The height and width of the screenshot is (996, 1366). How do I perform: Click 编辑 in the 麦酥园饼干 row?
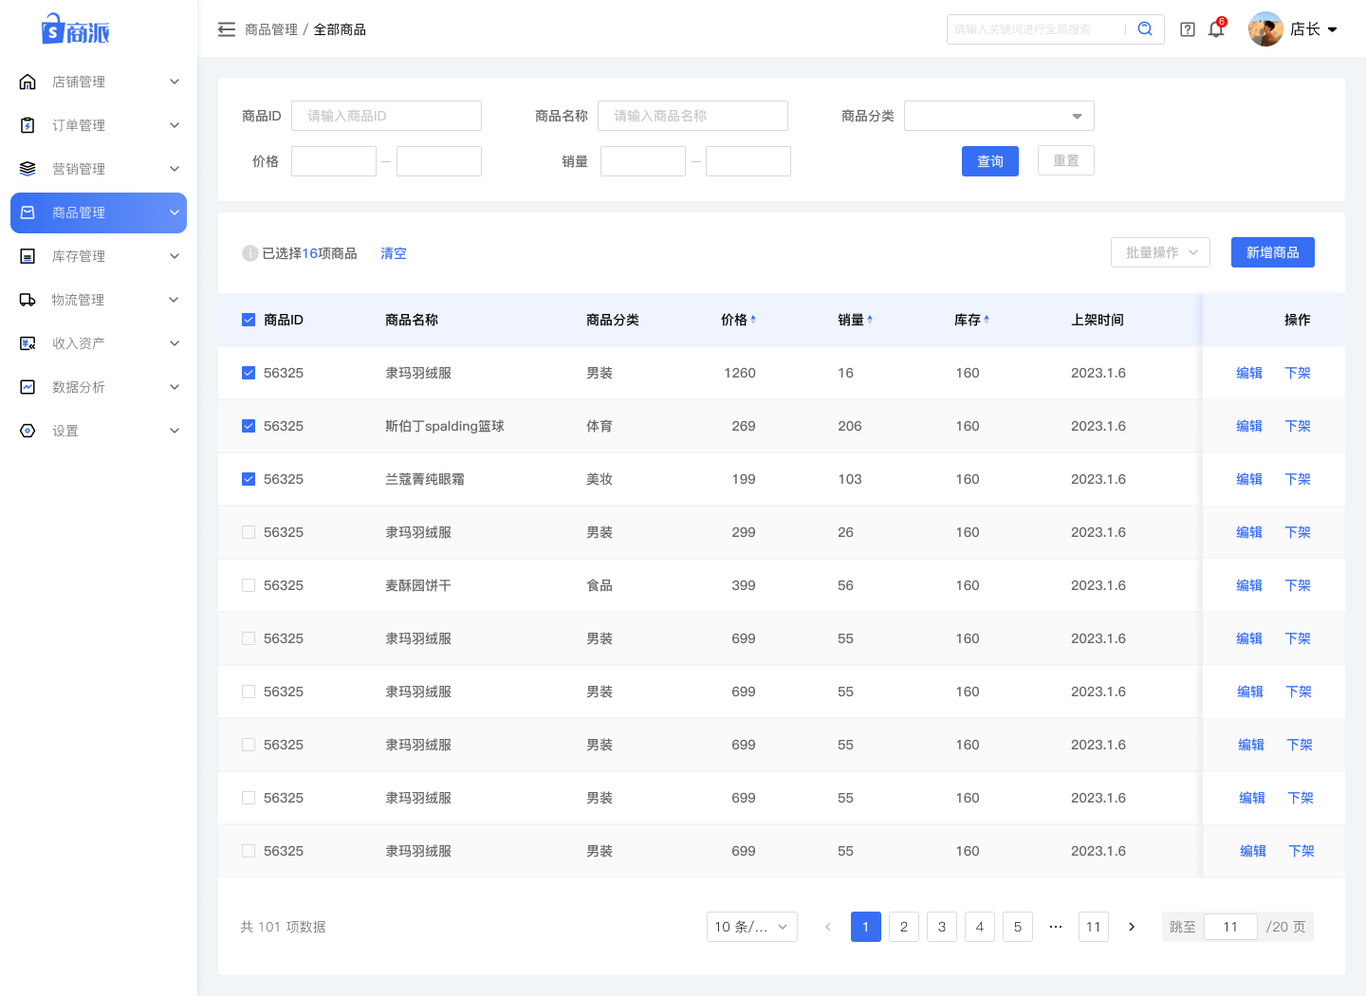tap(1249, 585)
